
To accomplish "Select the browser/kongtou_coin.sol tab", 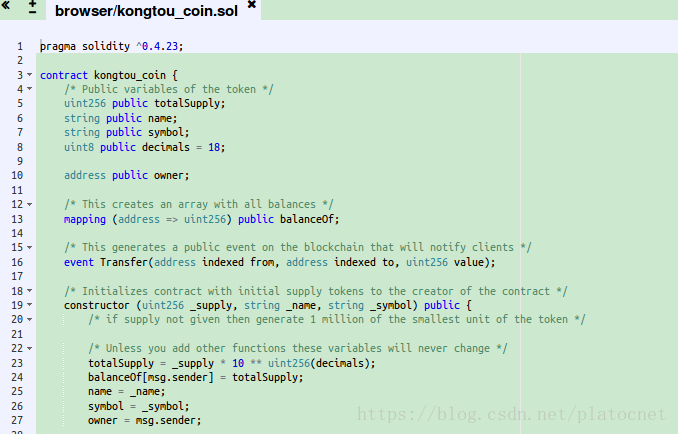I will click(146, 11).
